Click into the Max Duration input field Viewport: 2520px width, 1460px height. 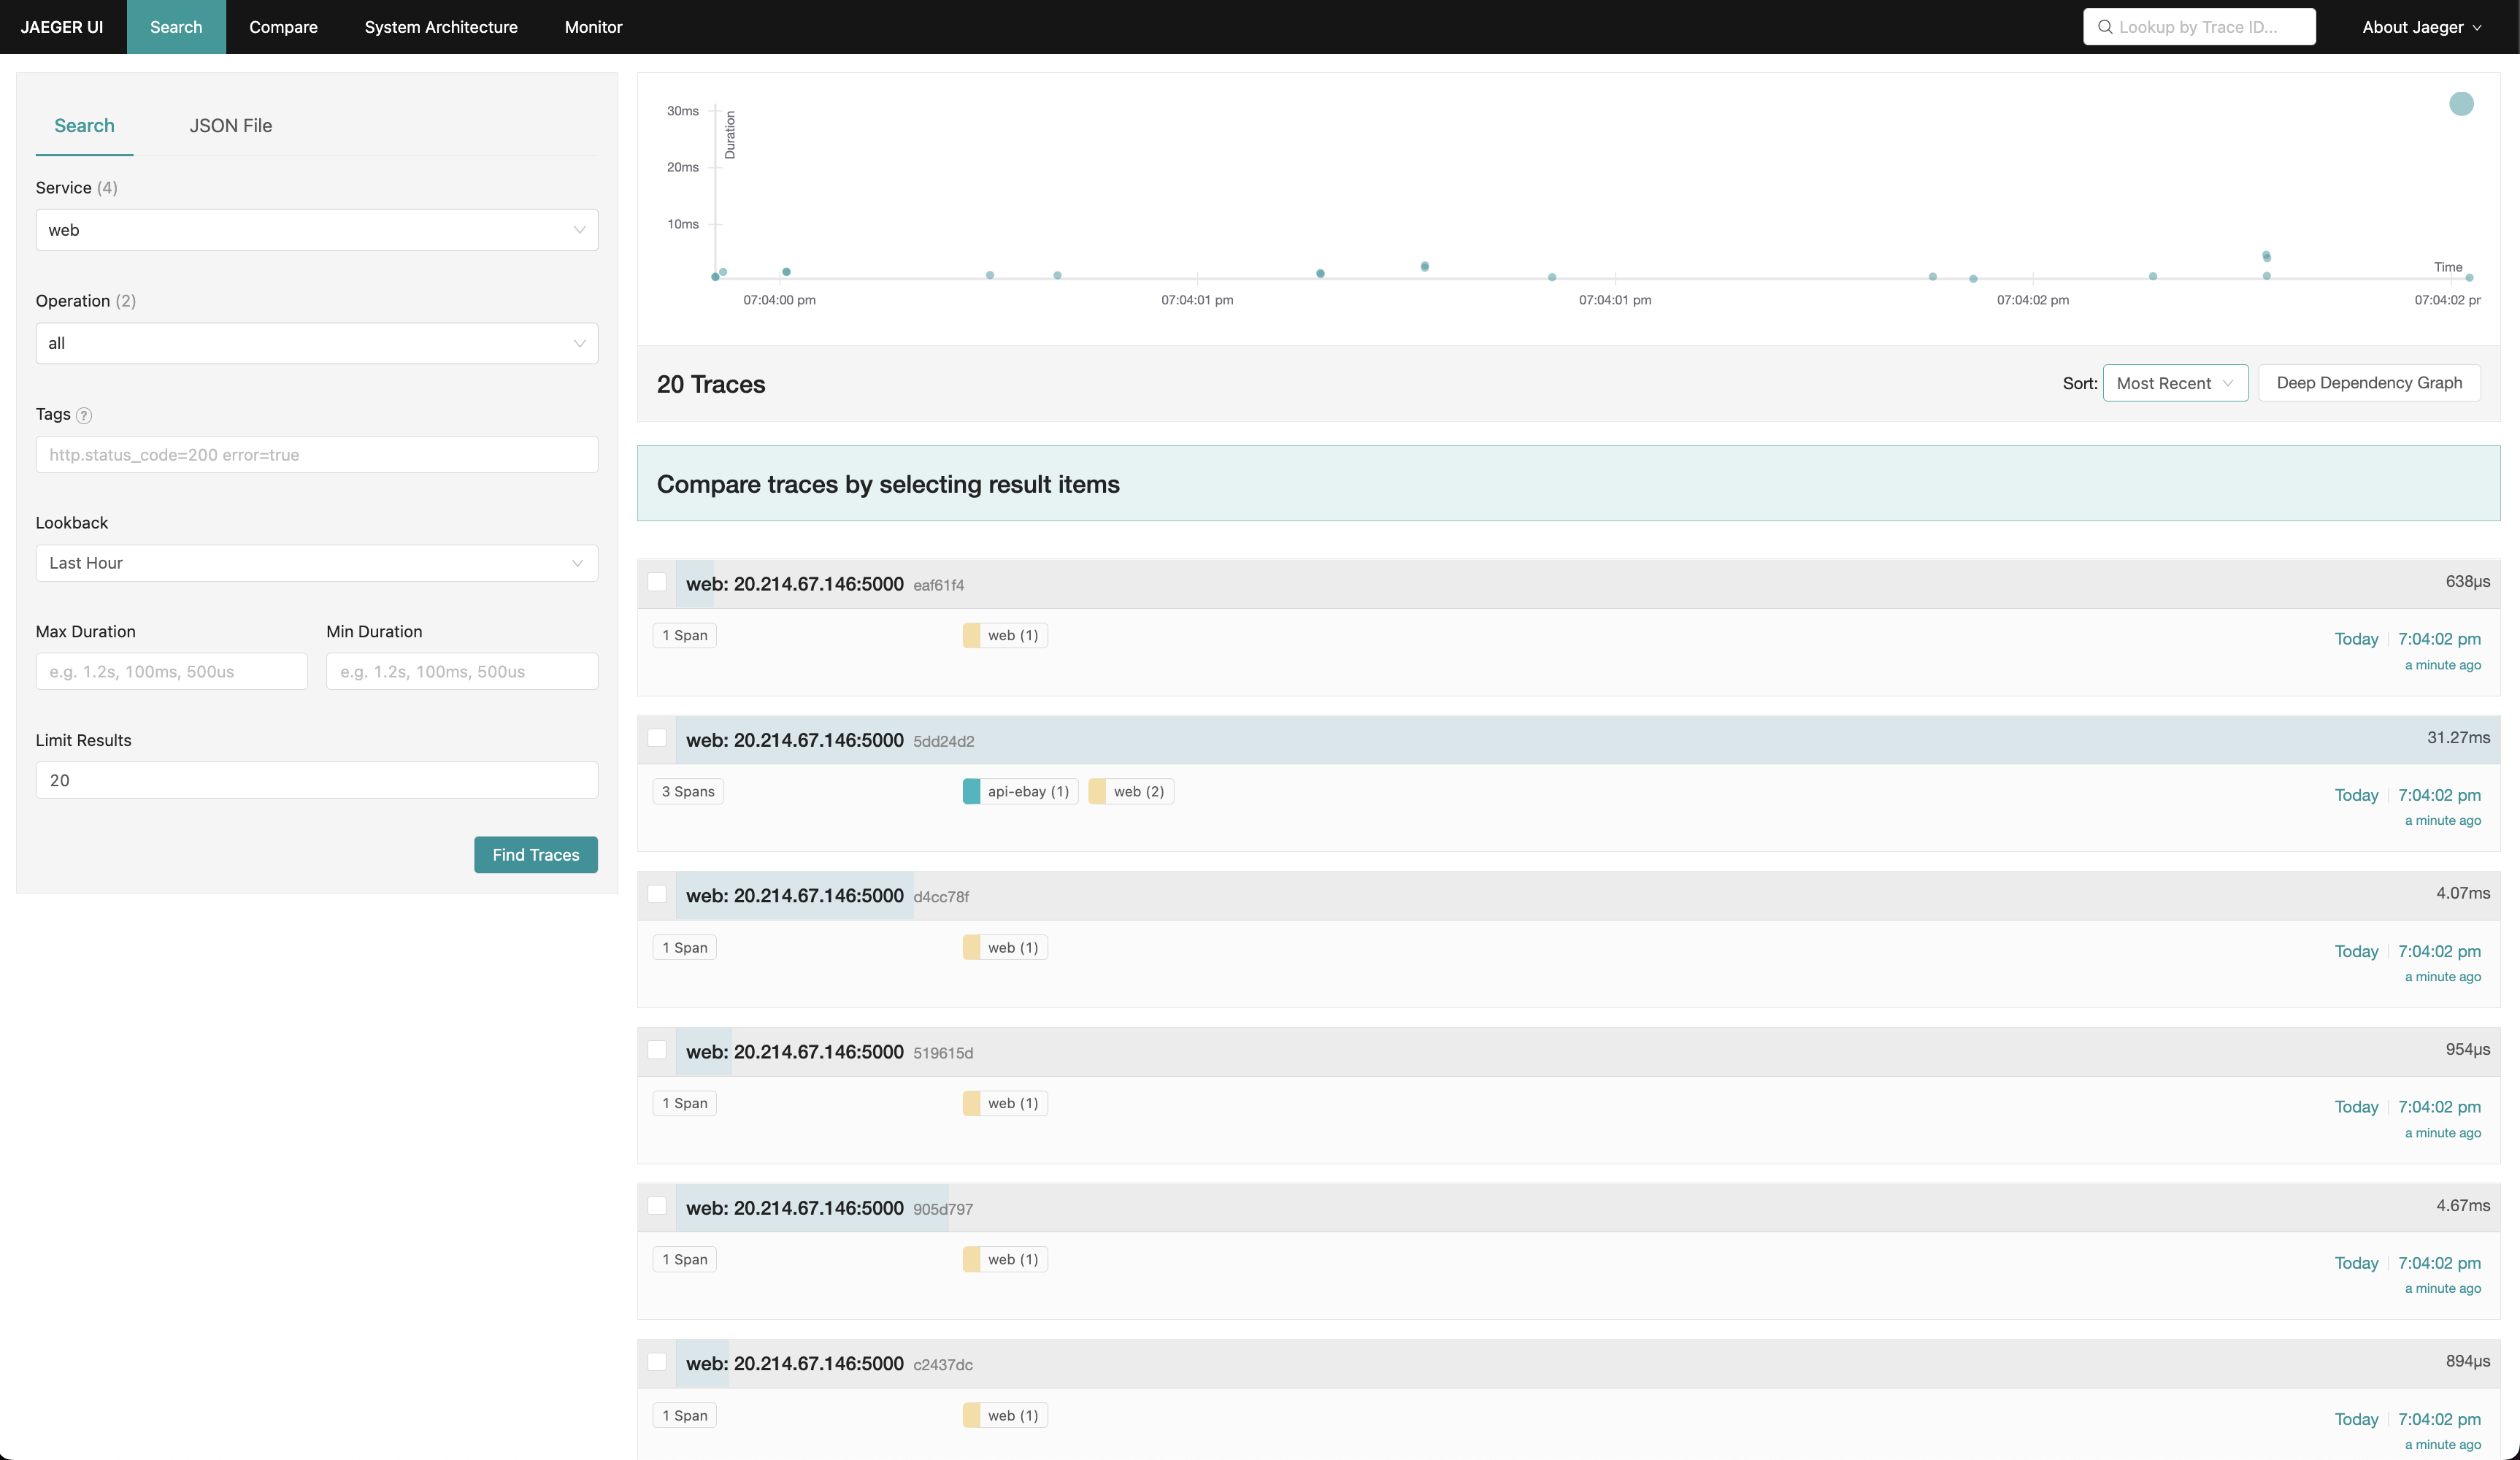pos(171,672)
